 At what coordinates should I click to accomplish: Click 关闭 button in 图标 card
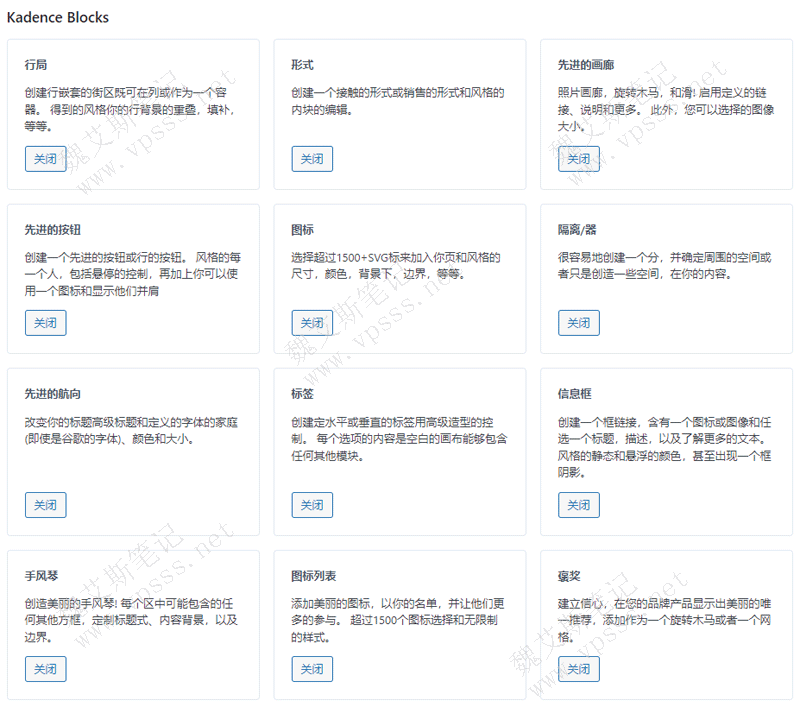312,323
